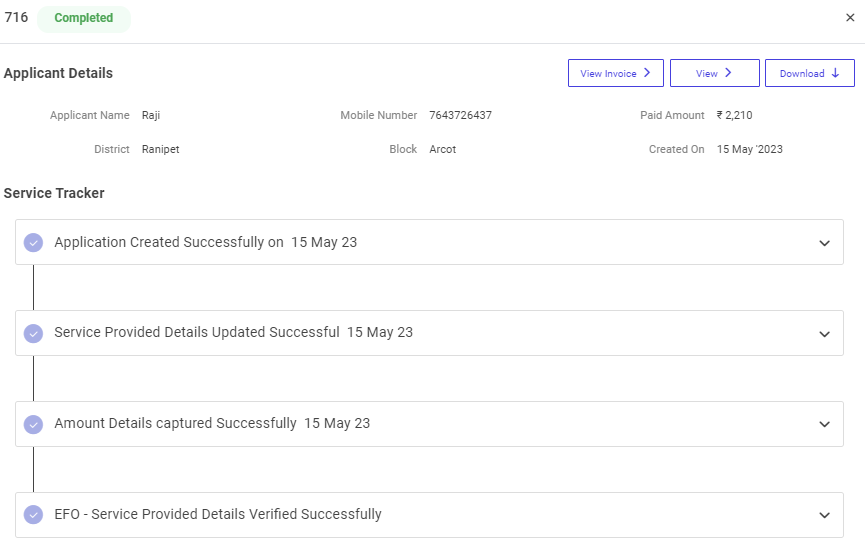Click check icon beside EFO Service Provided Details
Viewport: 865px width, 539px height.
[33, 515]
